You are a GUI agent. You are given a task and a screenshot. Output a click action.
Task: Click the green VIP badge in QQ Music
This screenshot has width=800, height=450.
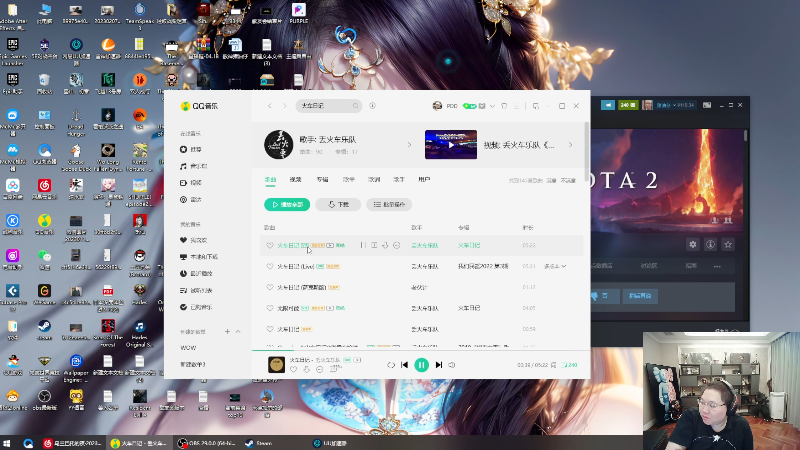click(x=469, y=106)
